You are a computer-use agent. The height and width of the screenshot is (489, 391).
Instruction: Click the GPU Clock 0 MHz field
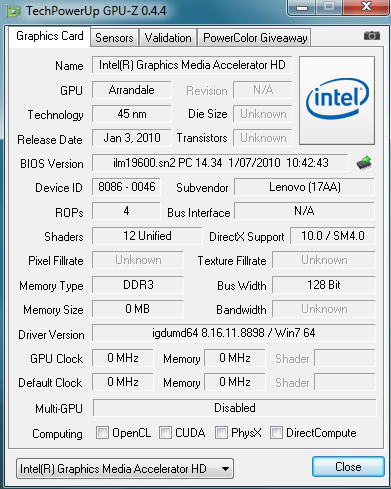pos(123,358)
